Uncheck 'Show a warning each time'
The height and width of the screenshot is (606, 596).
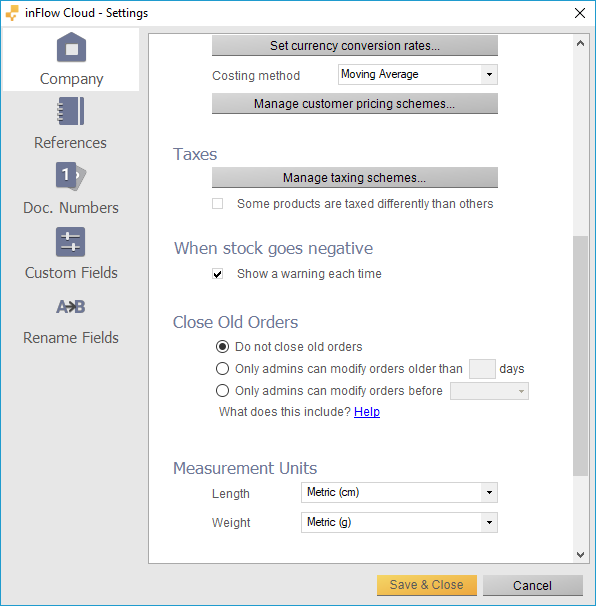pos(218,274)
